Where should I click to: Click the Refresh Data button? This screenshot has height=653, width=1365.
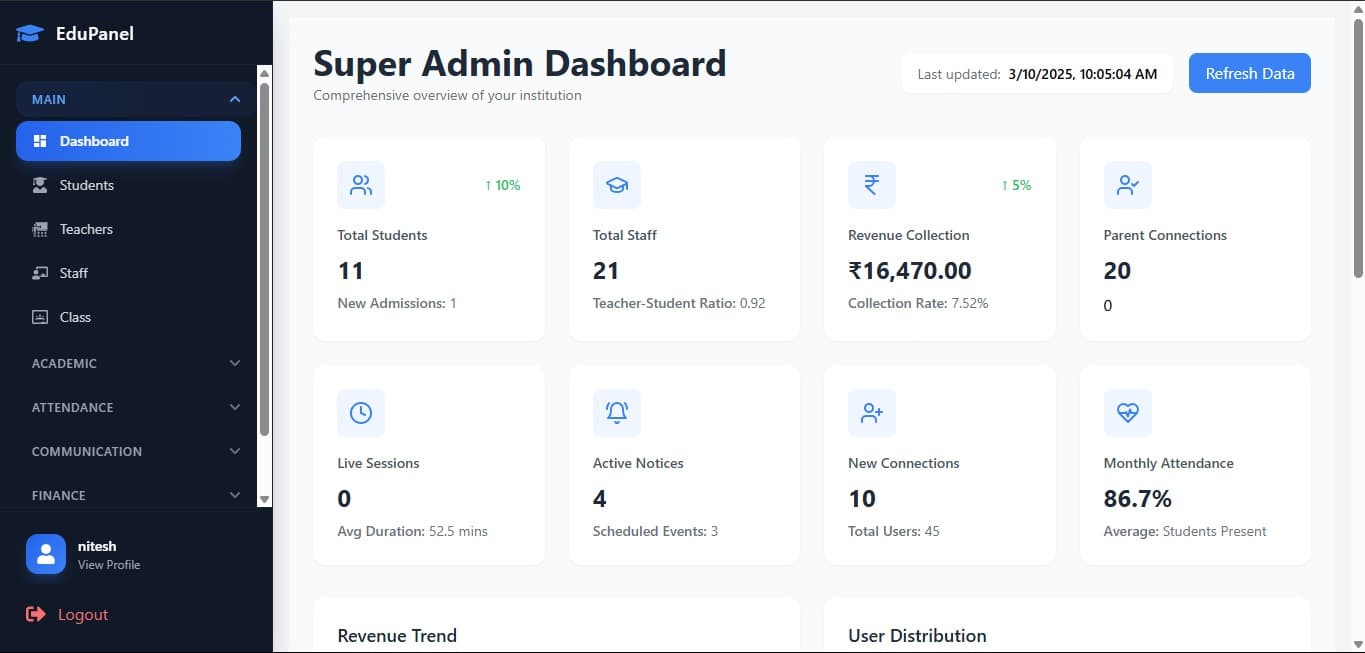tap(1249, 73)
